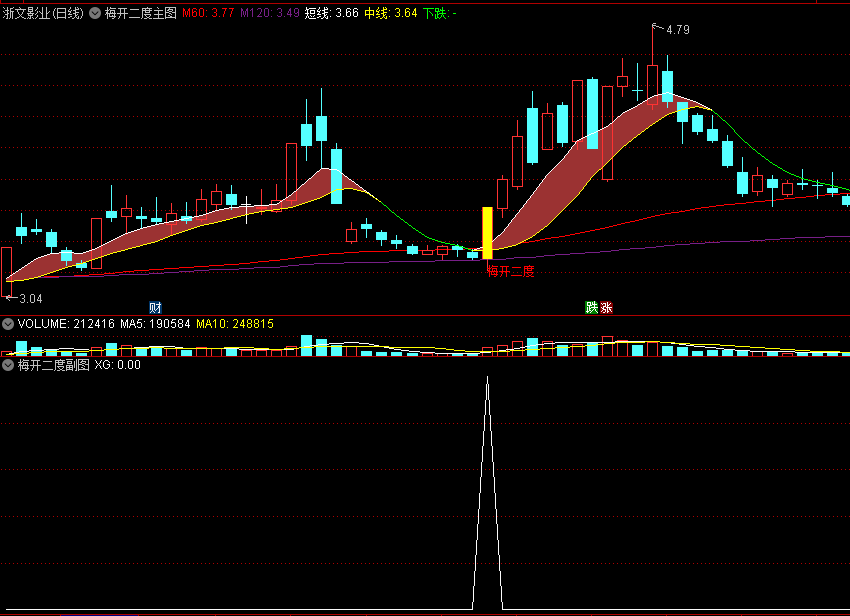Click the 梅开二度副图 indicator name
The height and width of the screenshot is (616, 850).
coord(54,365)
